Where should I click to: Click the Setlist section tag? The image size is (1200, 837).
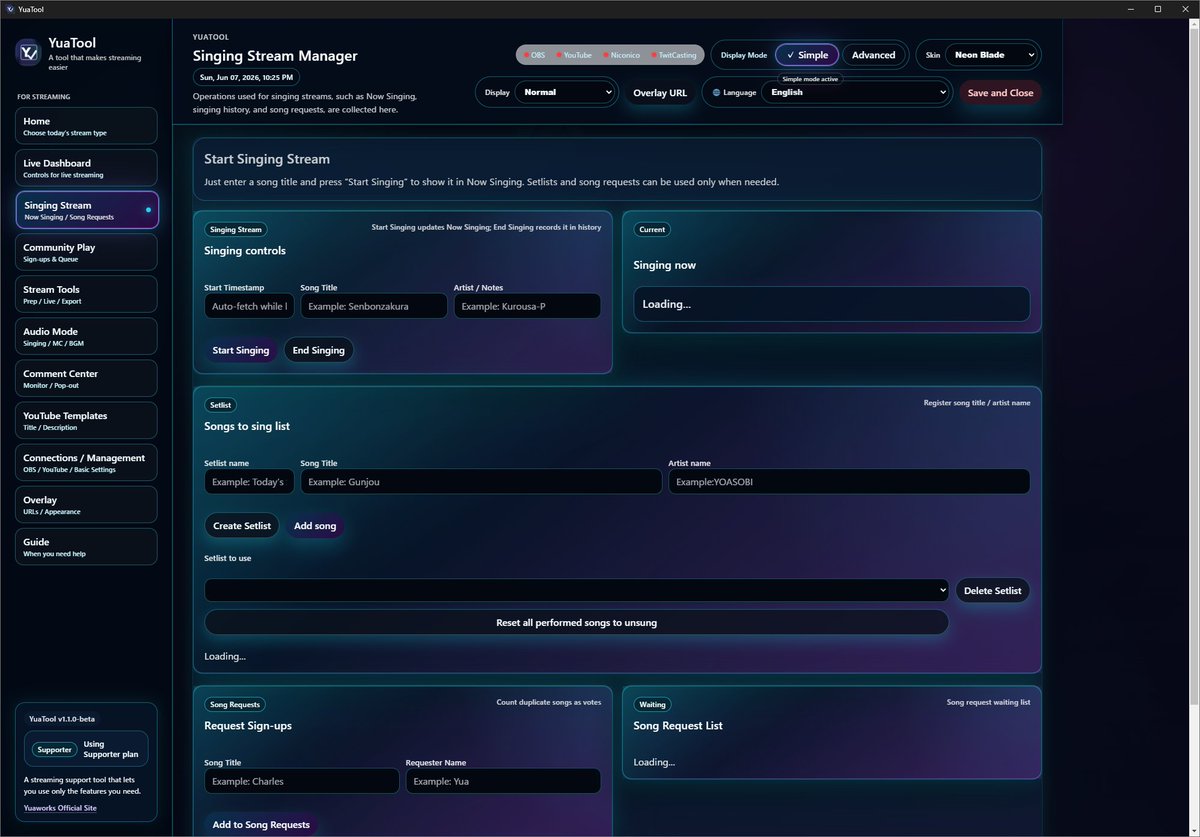(221, 405)
